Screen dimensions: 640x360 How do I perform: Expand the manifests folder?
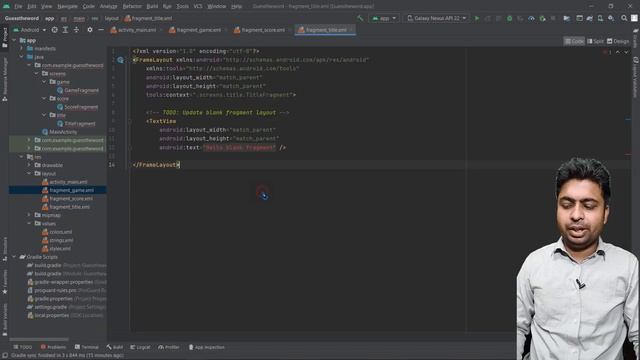pyautogui.click(x=22, y=49)
